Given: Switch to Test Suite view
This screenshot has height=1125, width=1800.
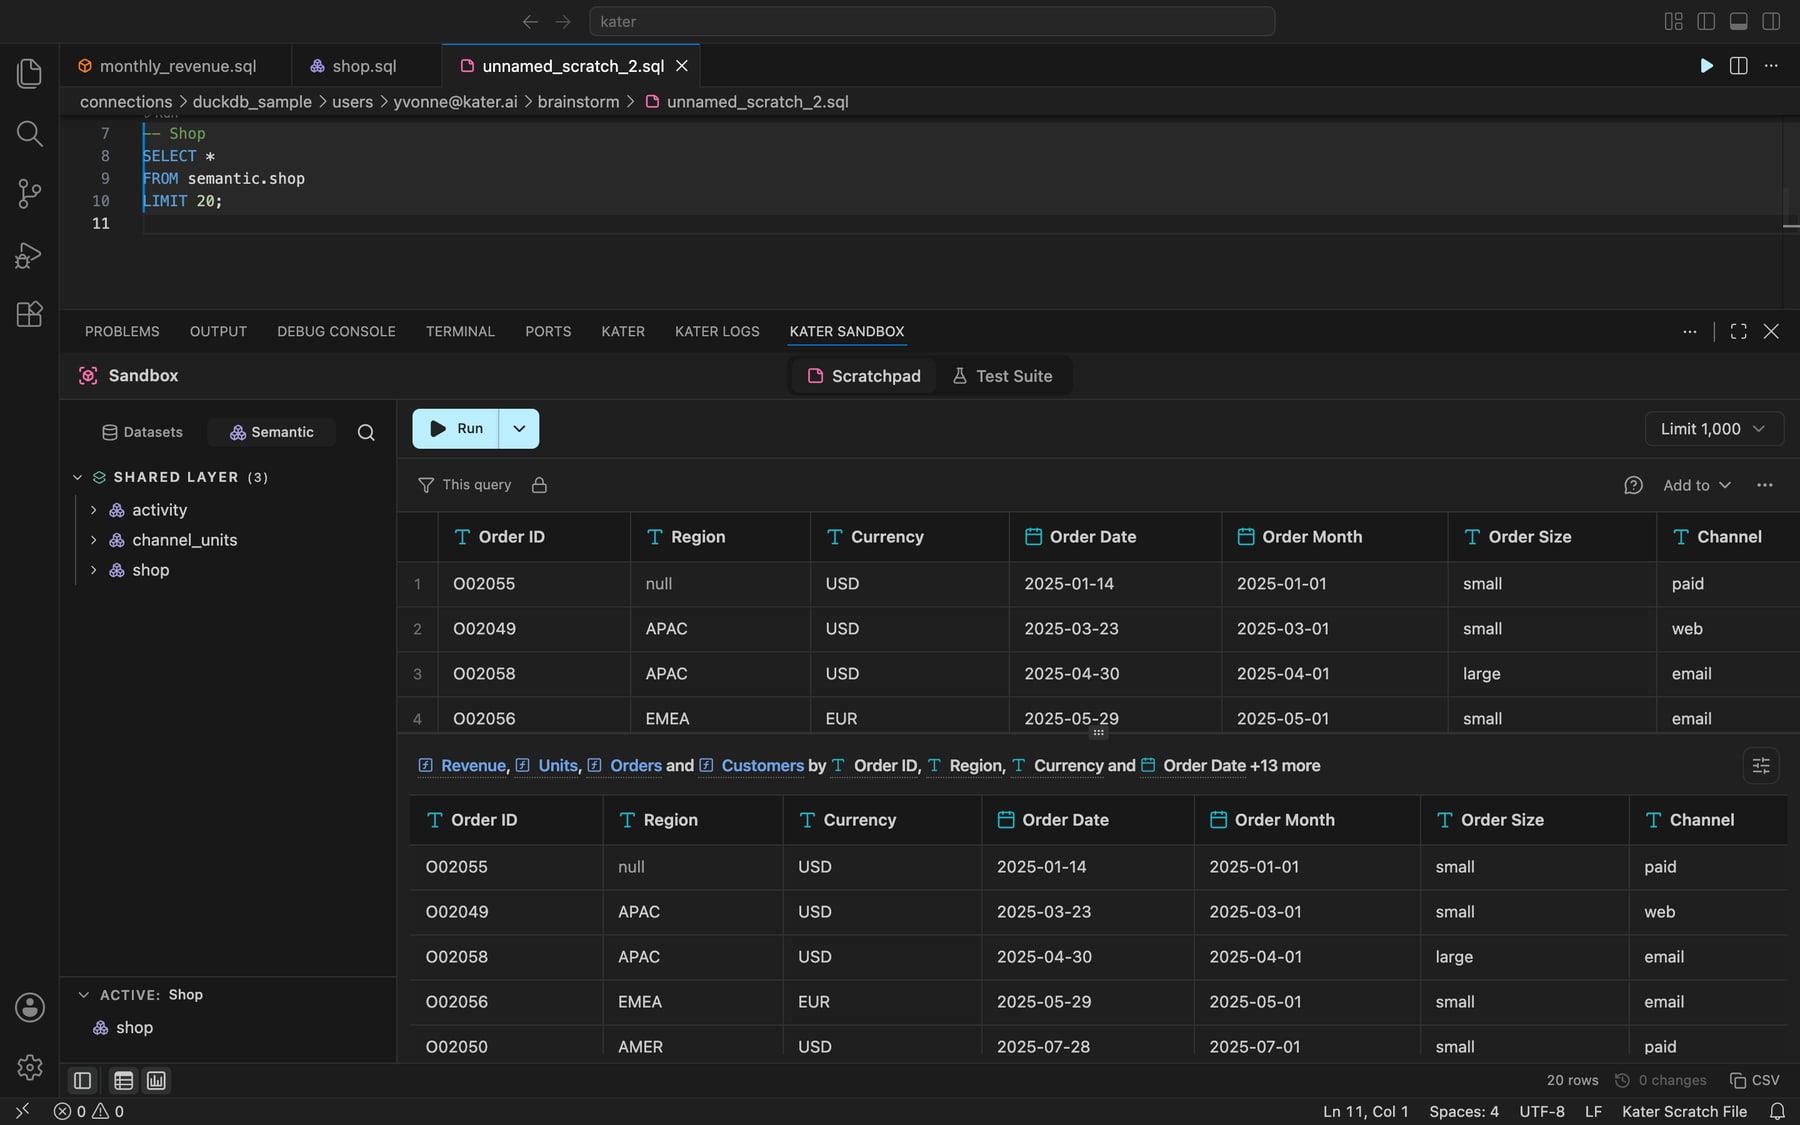Looking at the screenshot, I should [1003, 376].
